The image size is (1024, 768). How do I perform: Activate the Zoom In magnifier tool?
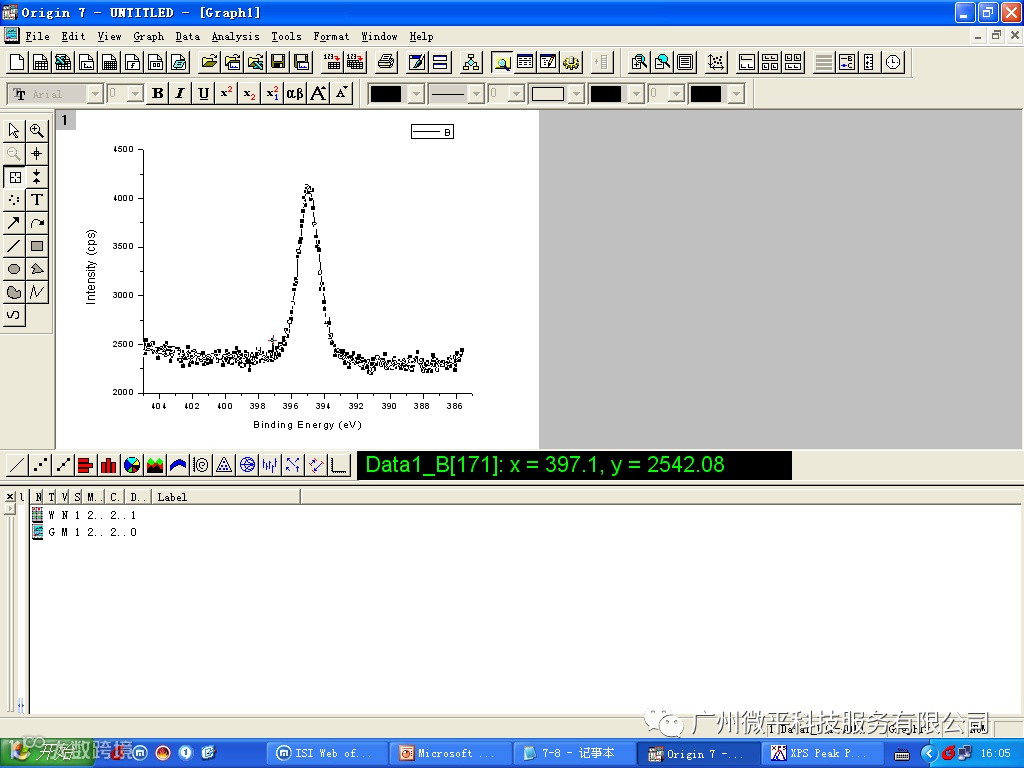(x=37, y=131)
